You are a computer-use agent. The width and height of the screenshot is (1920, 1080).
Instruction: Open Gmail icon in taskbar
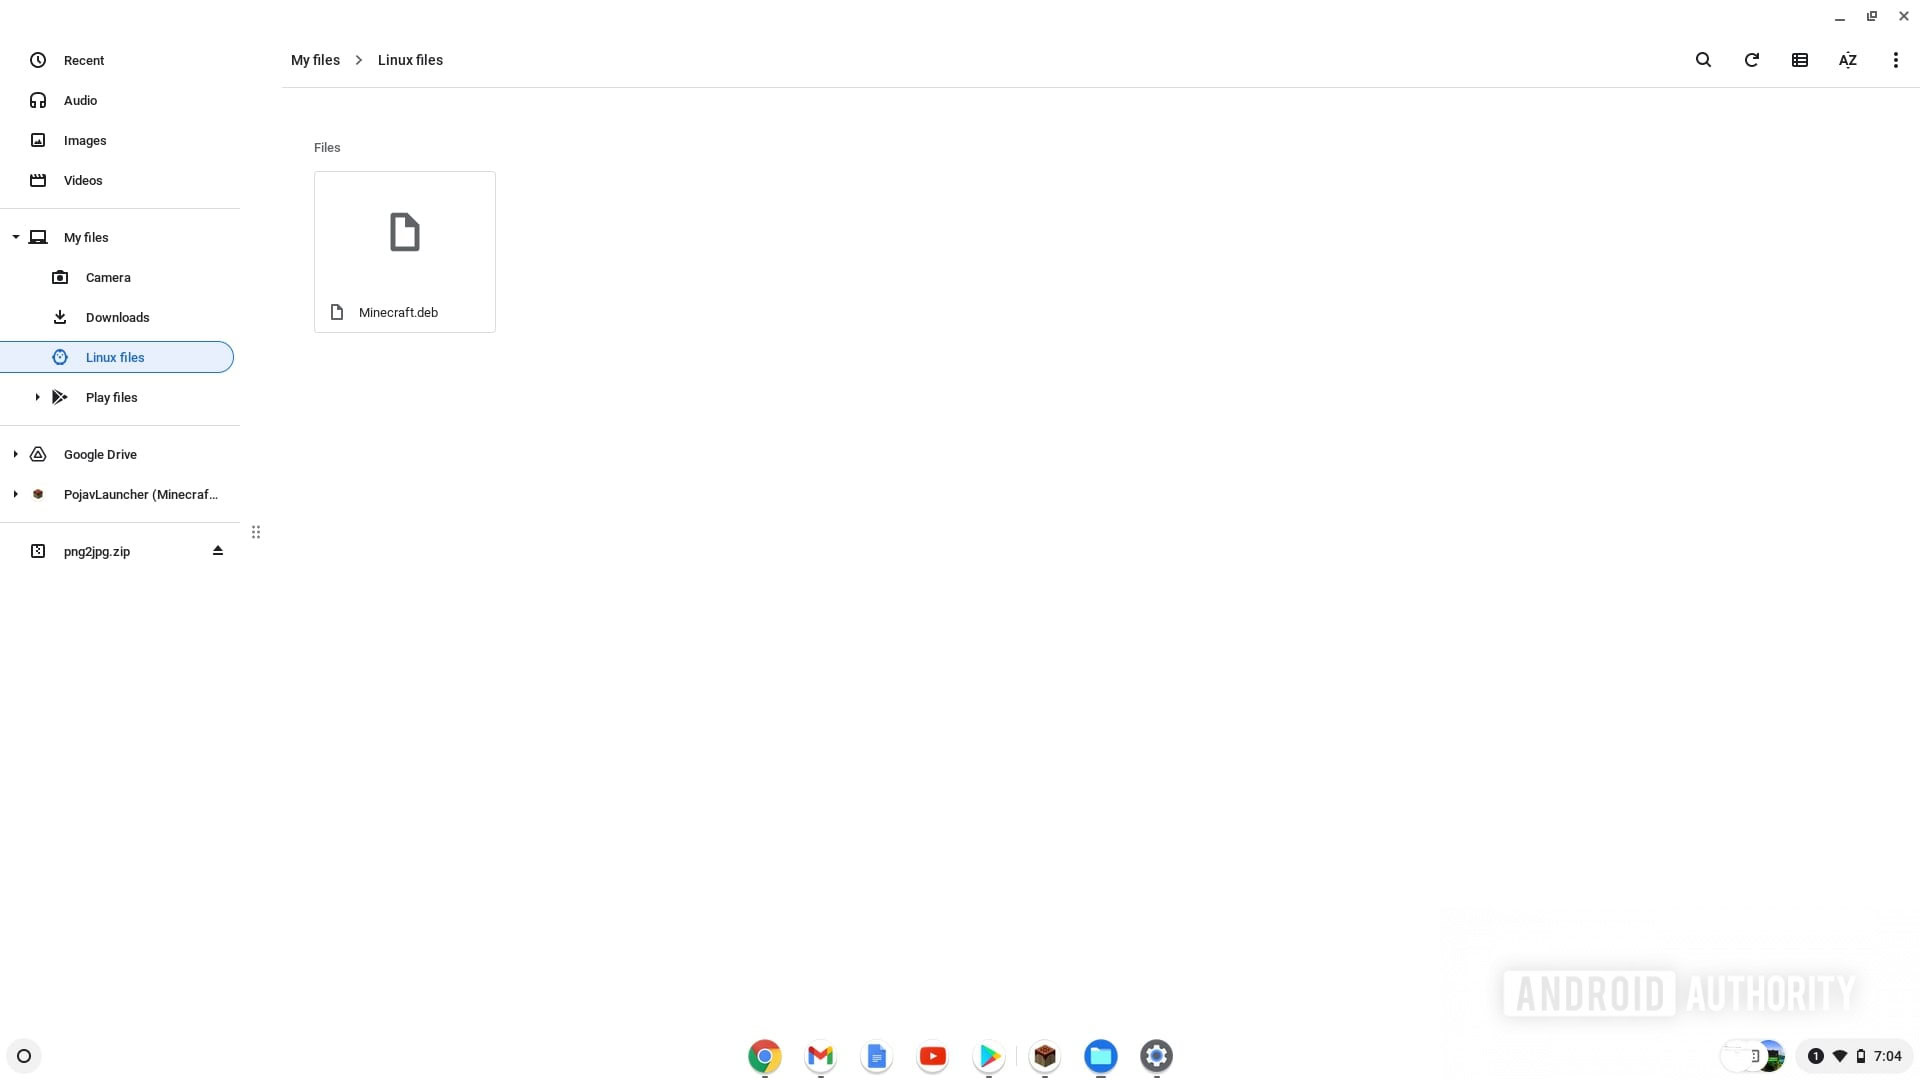pyautogui.click(x=820, y=1055)
